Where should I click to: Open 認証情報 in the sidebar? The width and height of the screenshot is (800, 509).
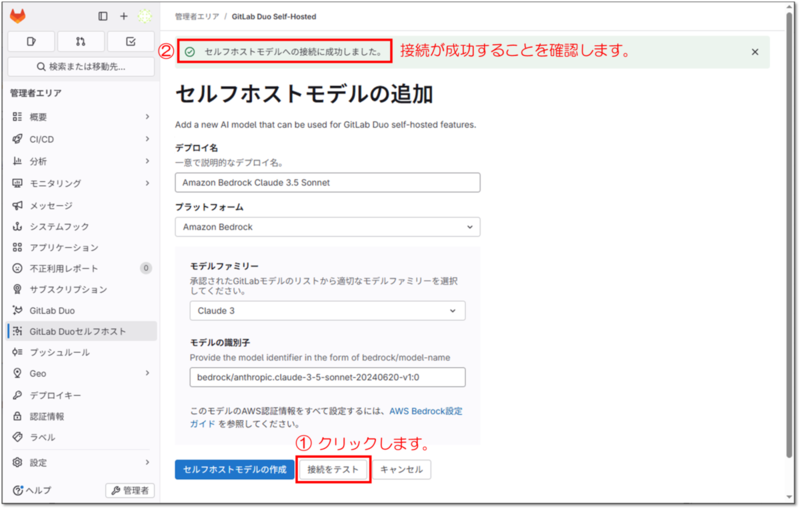(82, 416)
